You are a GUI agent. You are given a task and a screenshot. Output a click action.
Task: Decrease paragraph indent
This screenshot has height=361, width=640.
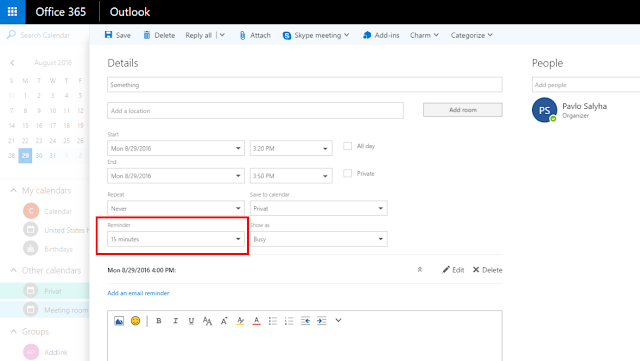click(305, 321)
